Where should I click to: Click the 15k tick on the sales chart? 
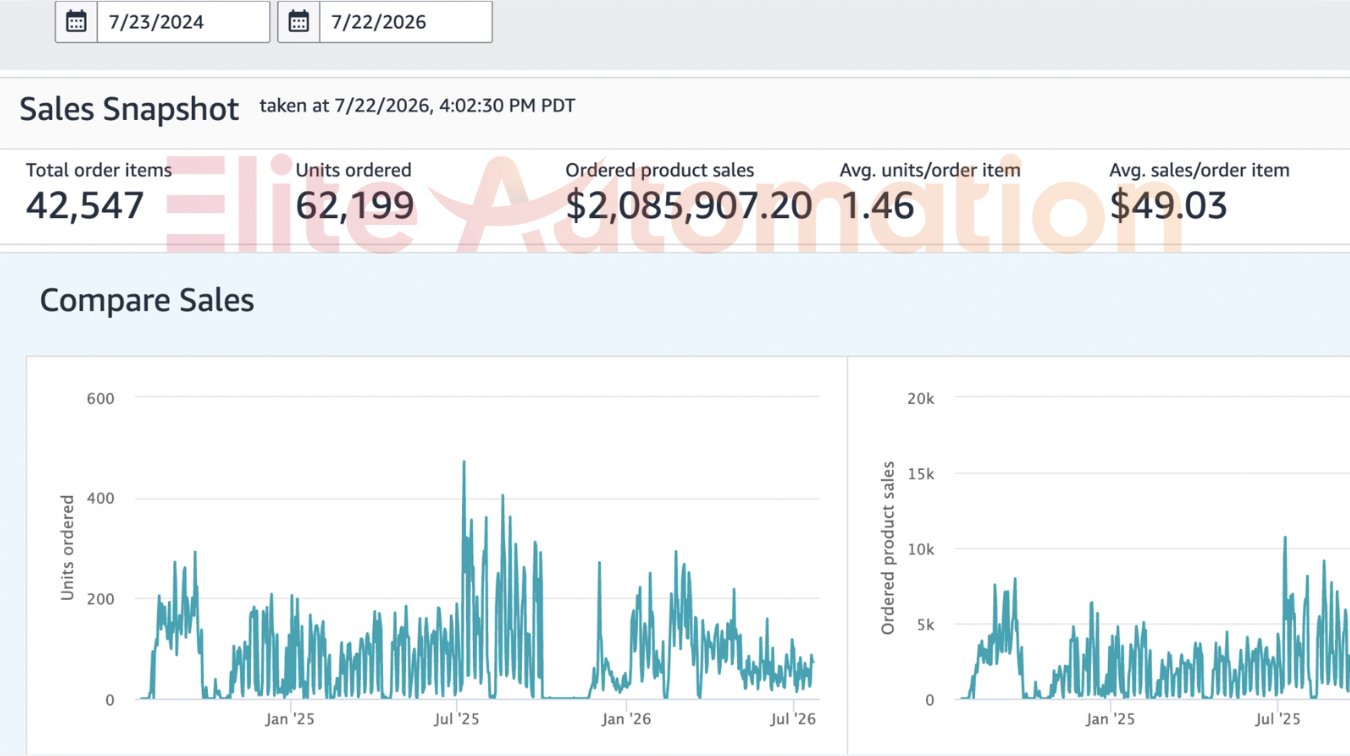click(x=920, y=473)
